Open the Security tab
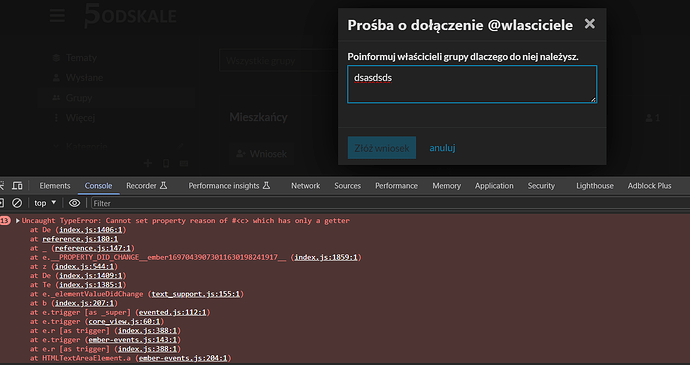This screenshot has height=365, width=690. coord(541,186)
